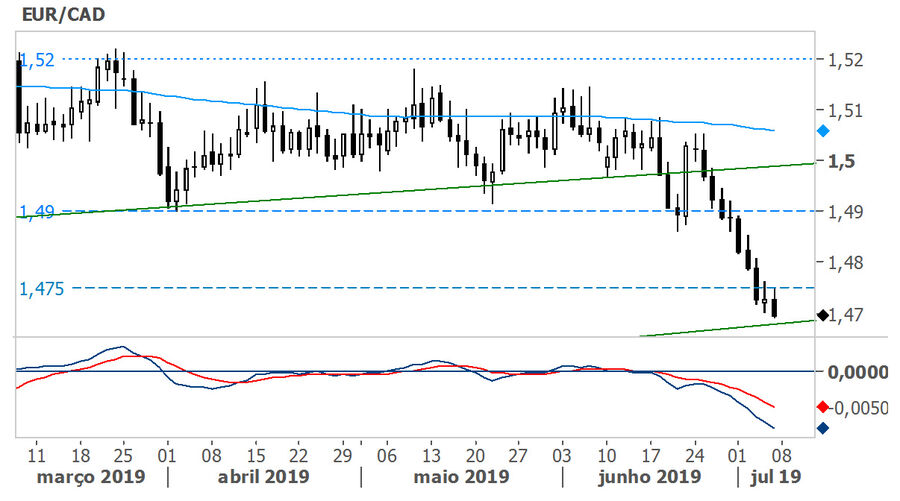Click the 0,0000 oscillator axis label

(859, 372)
